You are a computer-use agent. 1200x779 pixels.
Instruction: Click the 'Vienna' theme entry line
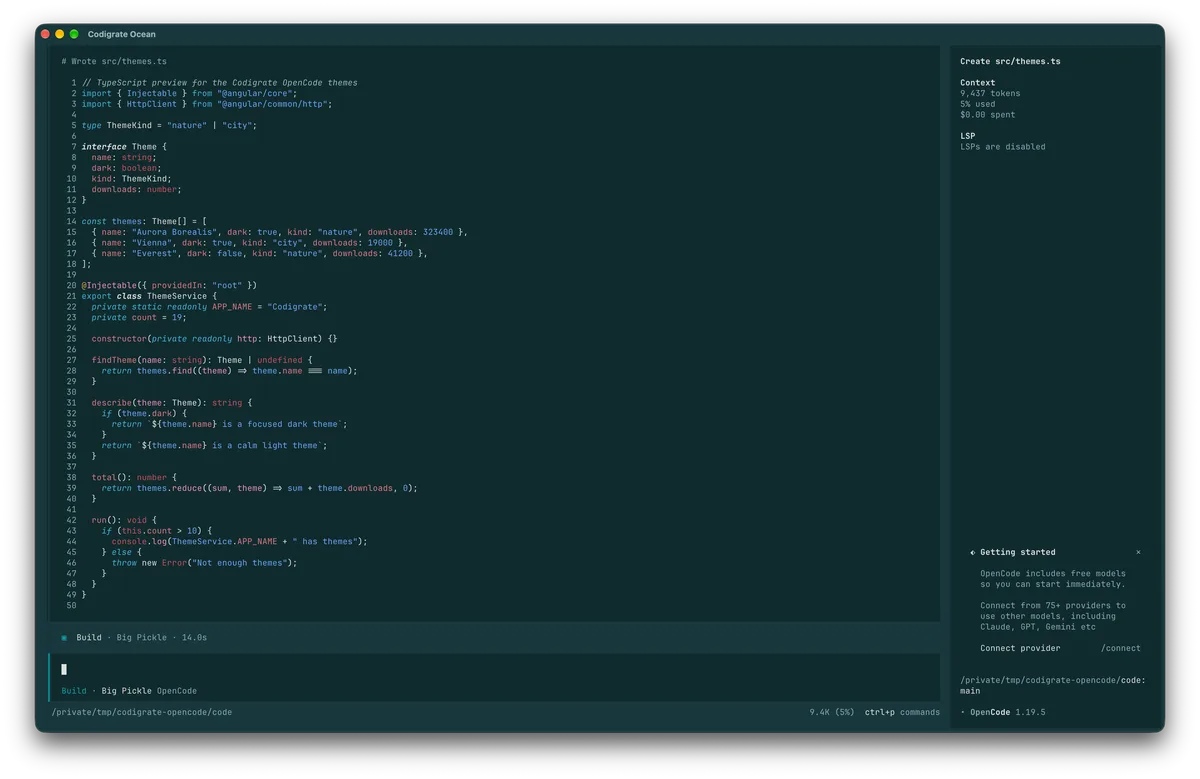(250, 243)
